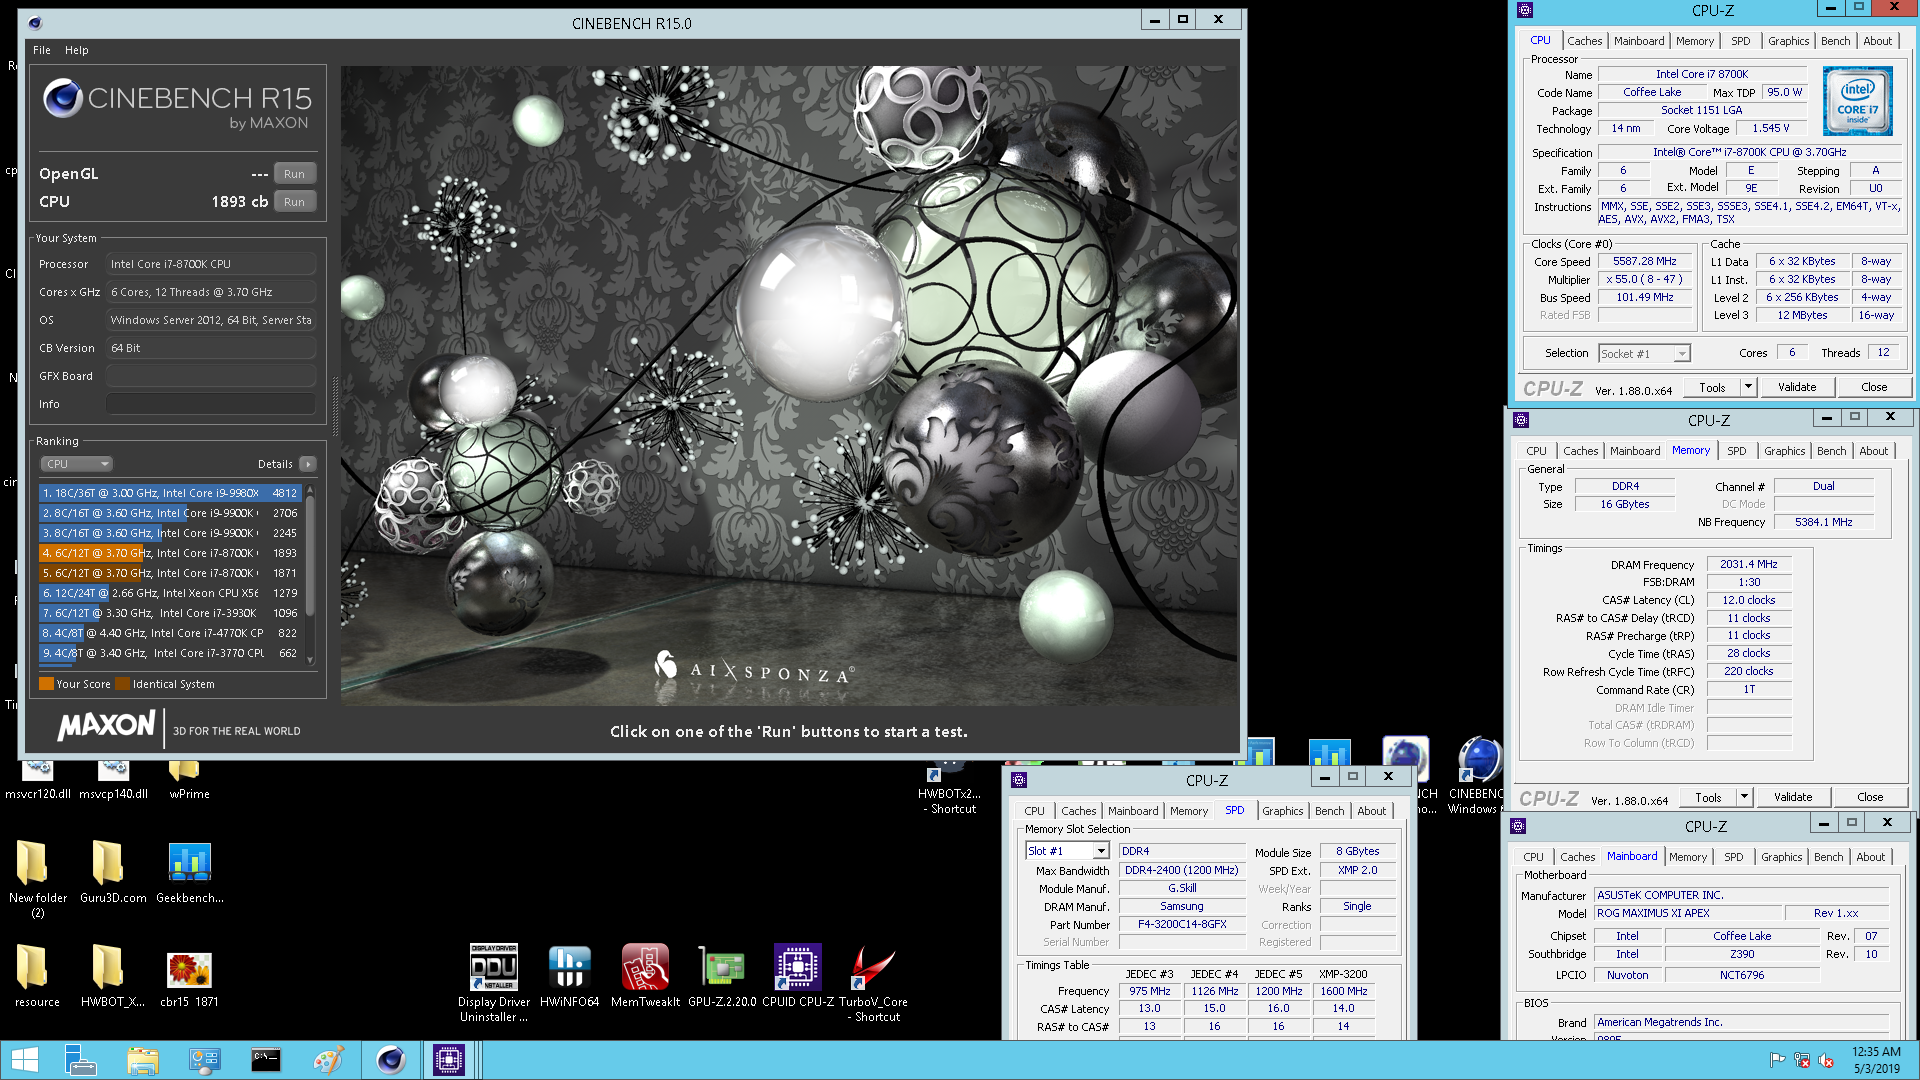Switch to Cinebench in the taskbar

coord(390,1060)
